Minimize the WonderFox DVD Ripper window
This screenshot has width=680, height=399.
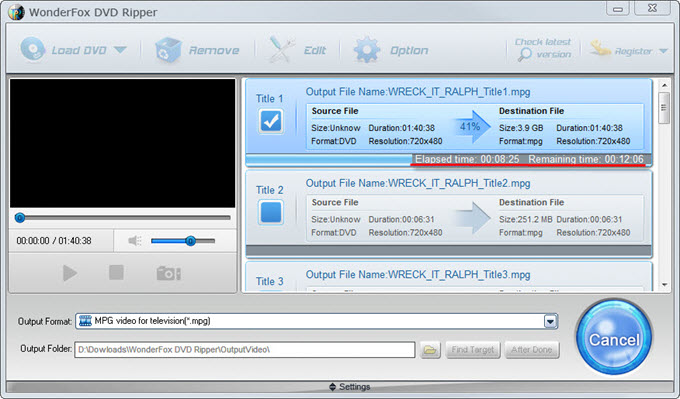[x=618, y=8]
